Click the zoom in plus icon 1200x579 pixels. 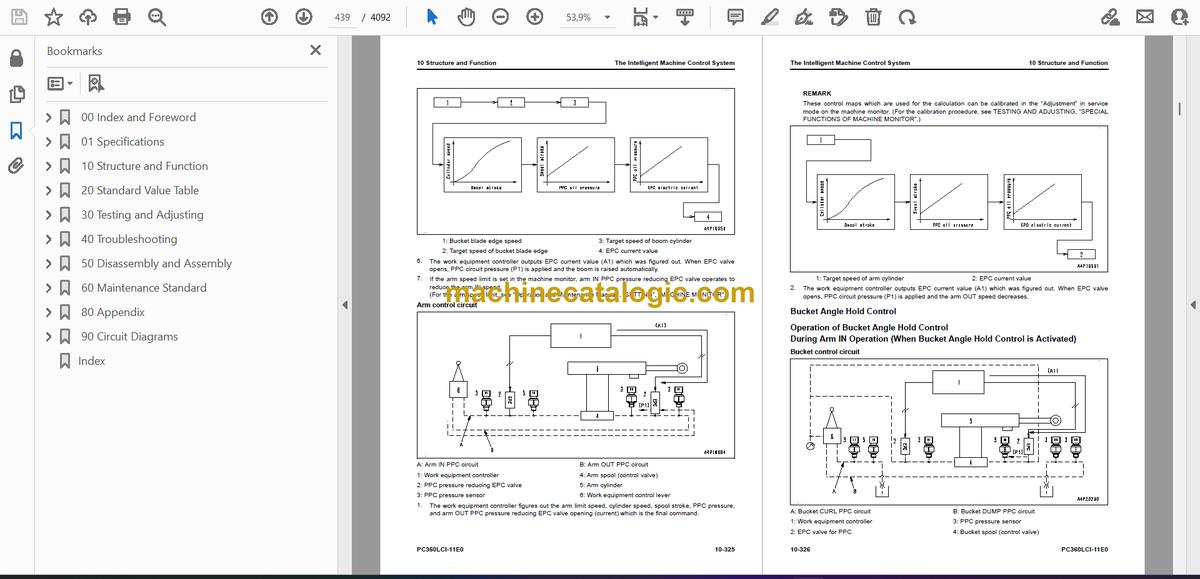click(535, 17)
